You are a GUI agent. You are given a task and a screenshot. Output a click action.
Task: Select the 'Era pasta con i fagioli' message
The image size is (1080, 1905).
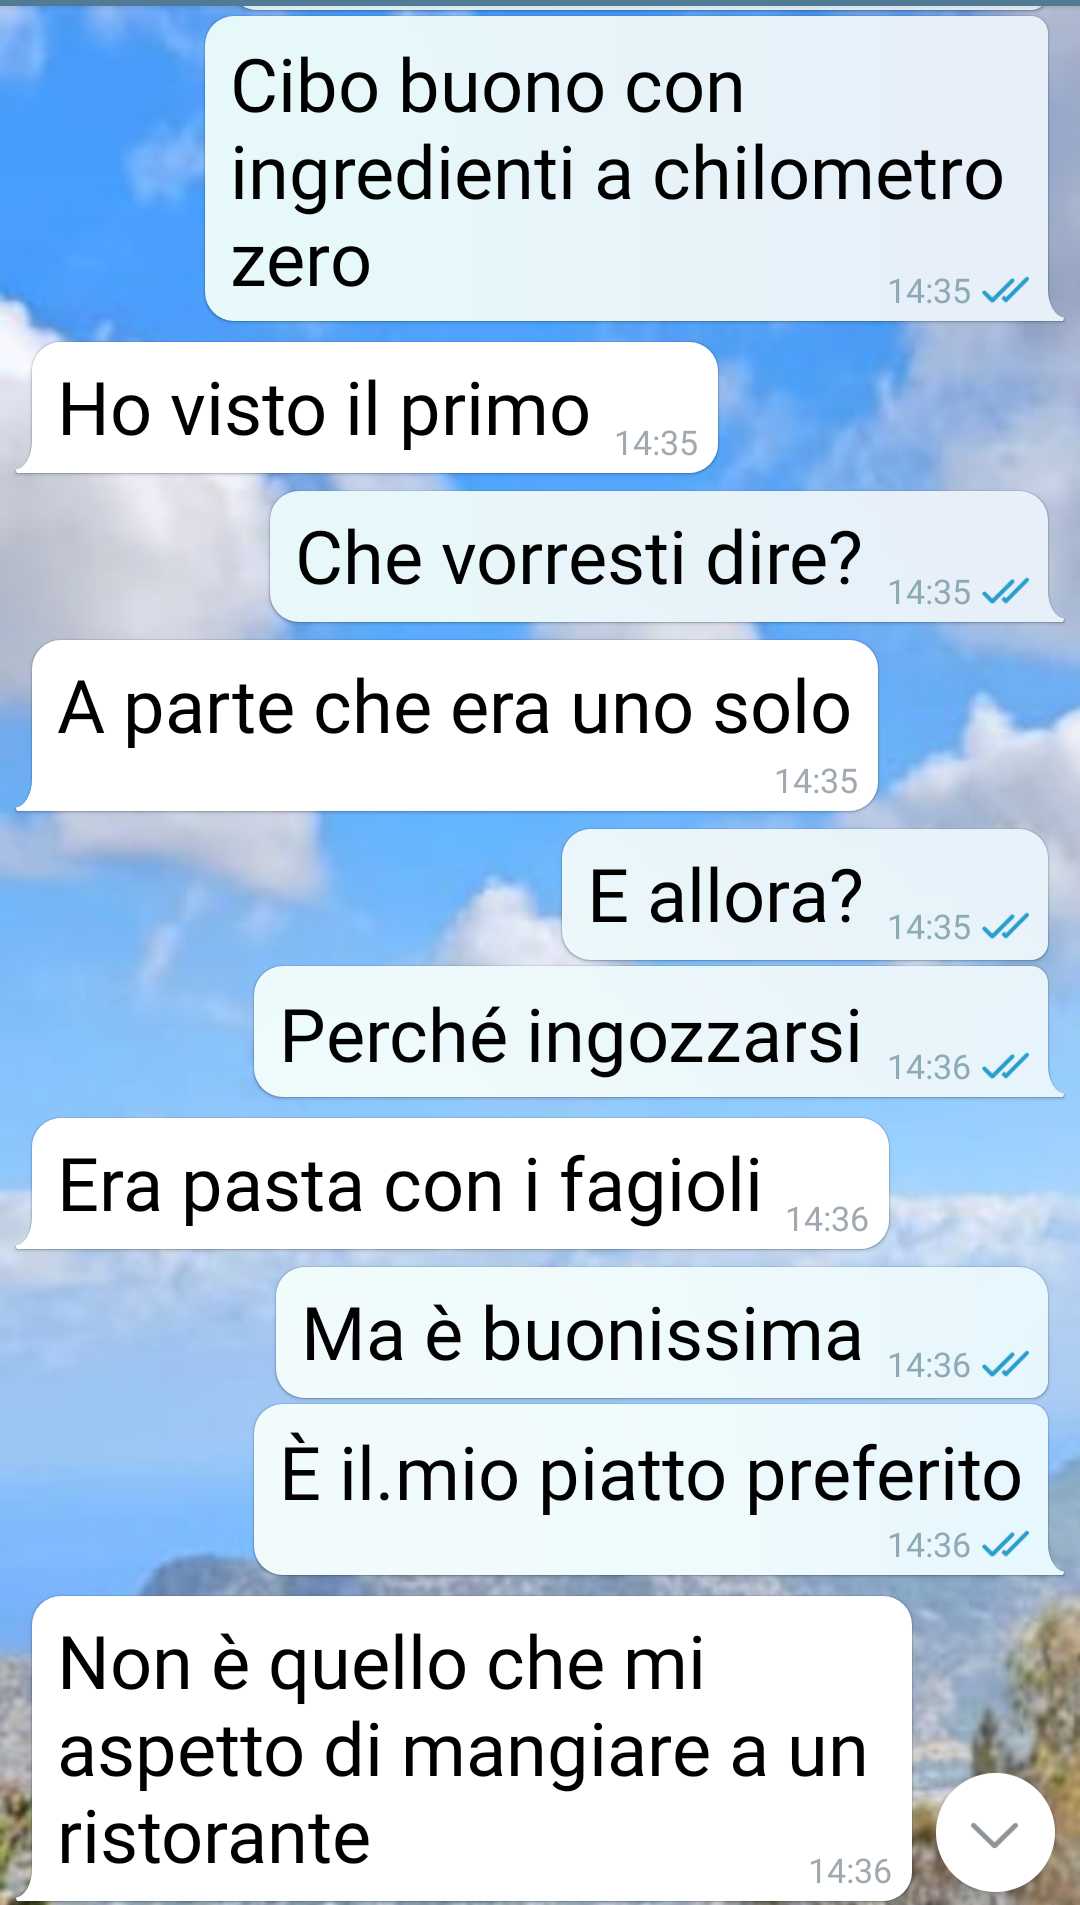click(452, 1184)
